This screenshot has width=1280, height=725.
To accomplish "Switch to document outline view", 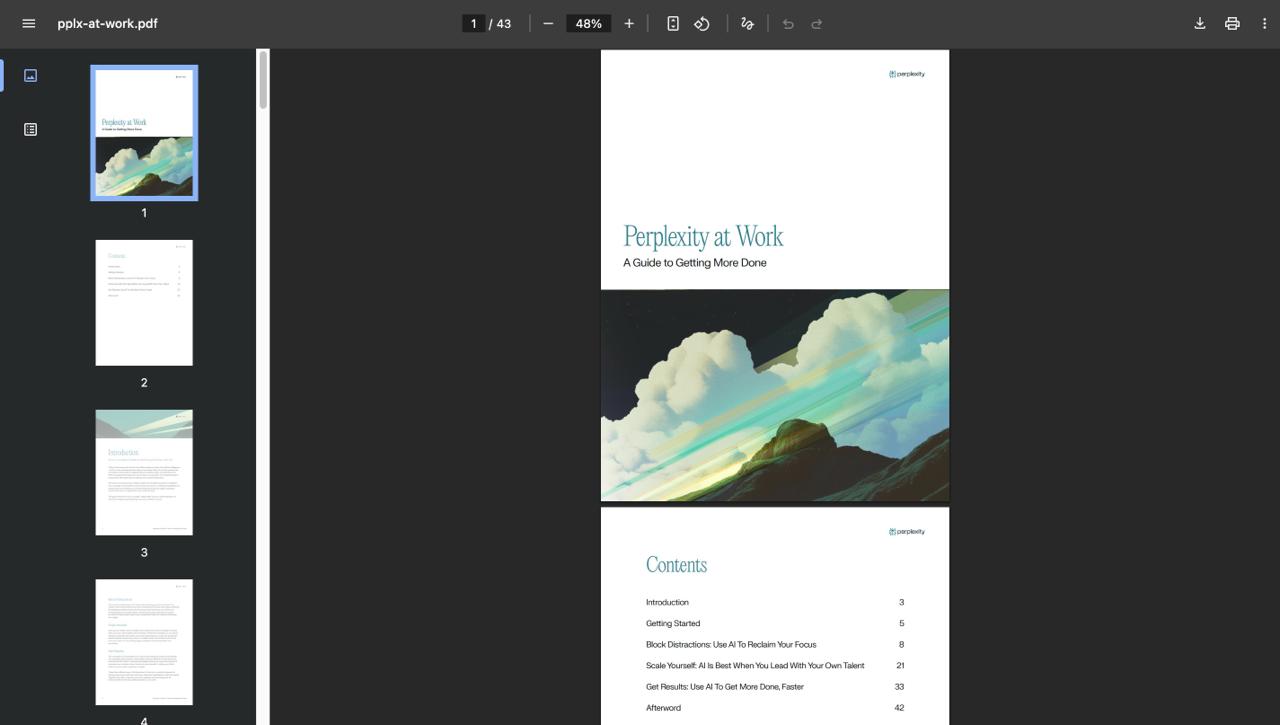I will point(30,129).
